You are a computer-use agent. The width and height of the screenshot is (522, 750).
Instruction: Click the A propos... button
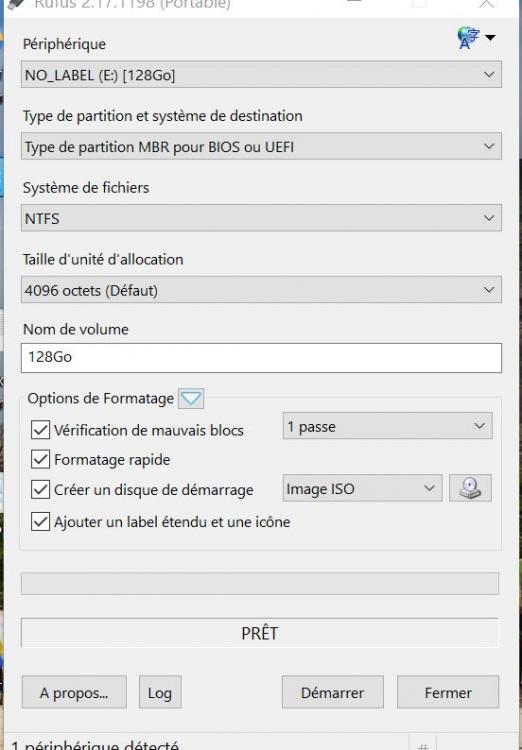pos(74,692)
